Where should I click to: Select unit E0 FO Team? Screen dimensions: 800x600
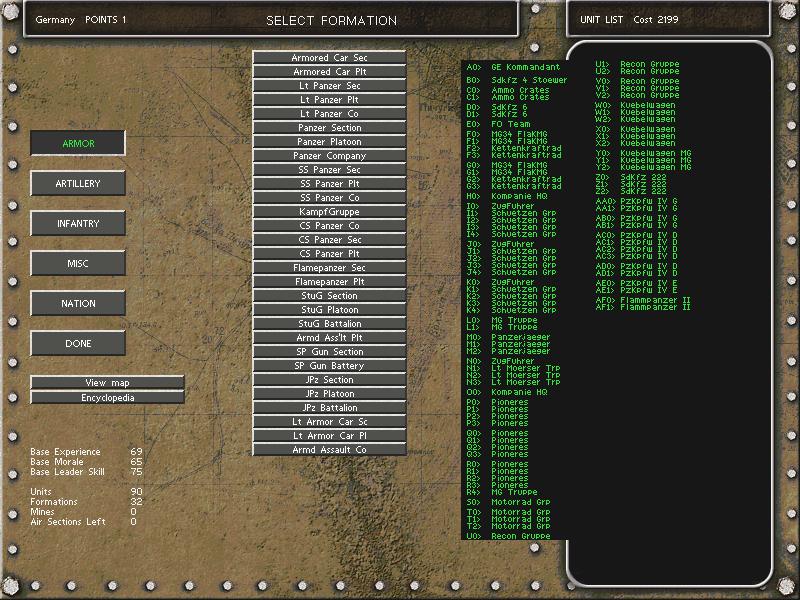click(498, 124)
